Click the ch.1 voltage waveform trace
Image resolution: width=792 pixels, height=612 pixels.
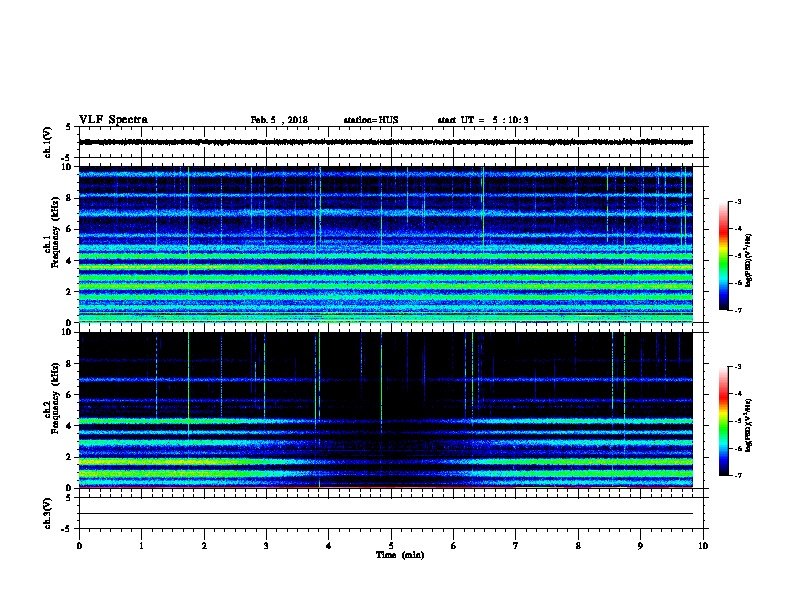coord(386,142)
